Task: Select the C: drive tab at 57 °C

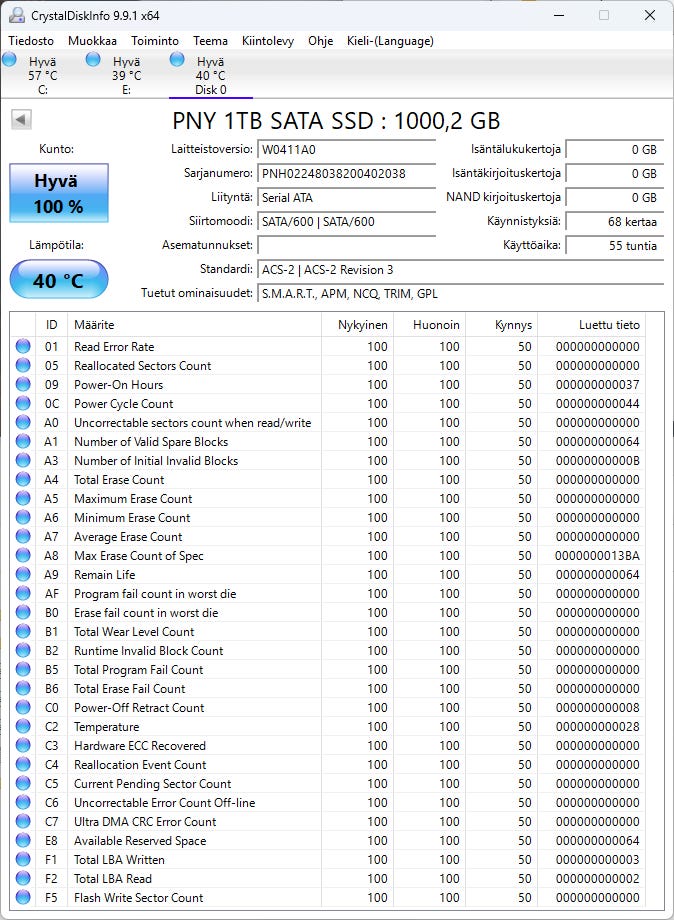Action: click(42, 75)
